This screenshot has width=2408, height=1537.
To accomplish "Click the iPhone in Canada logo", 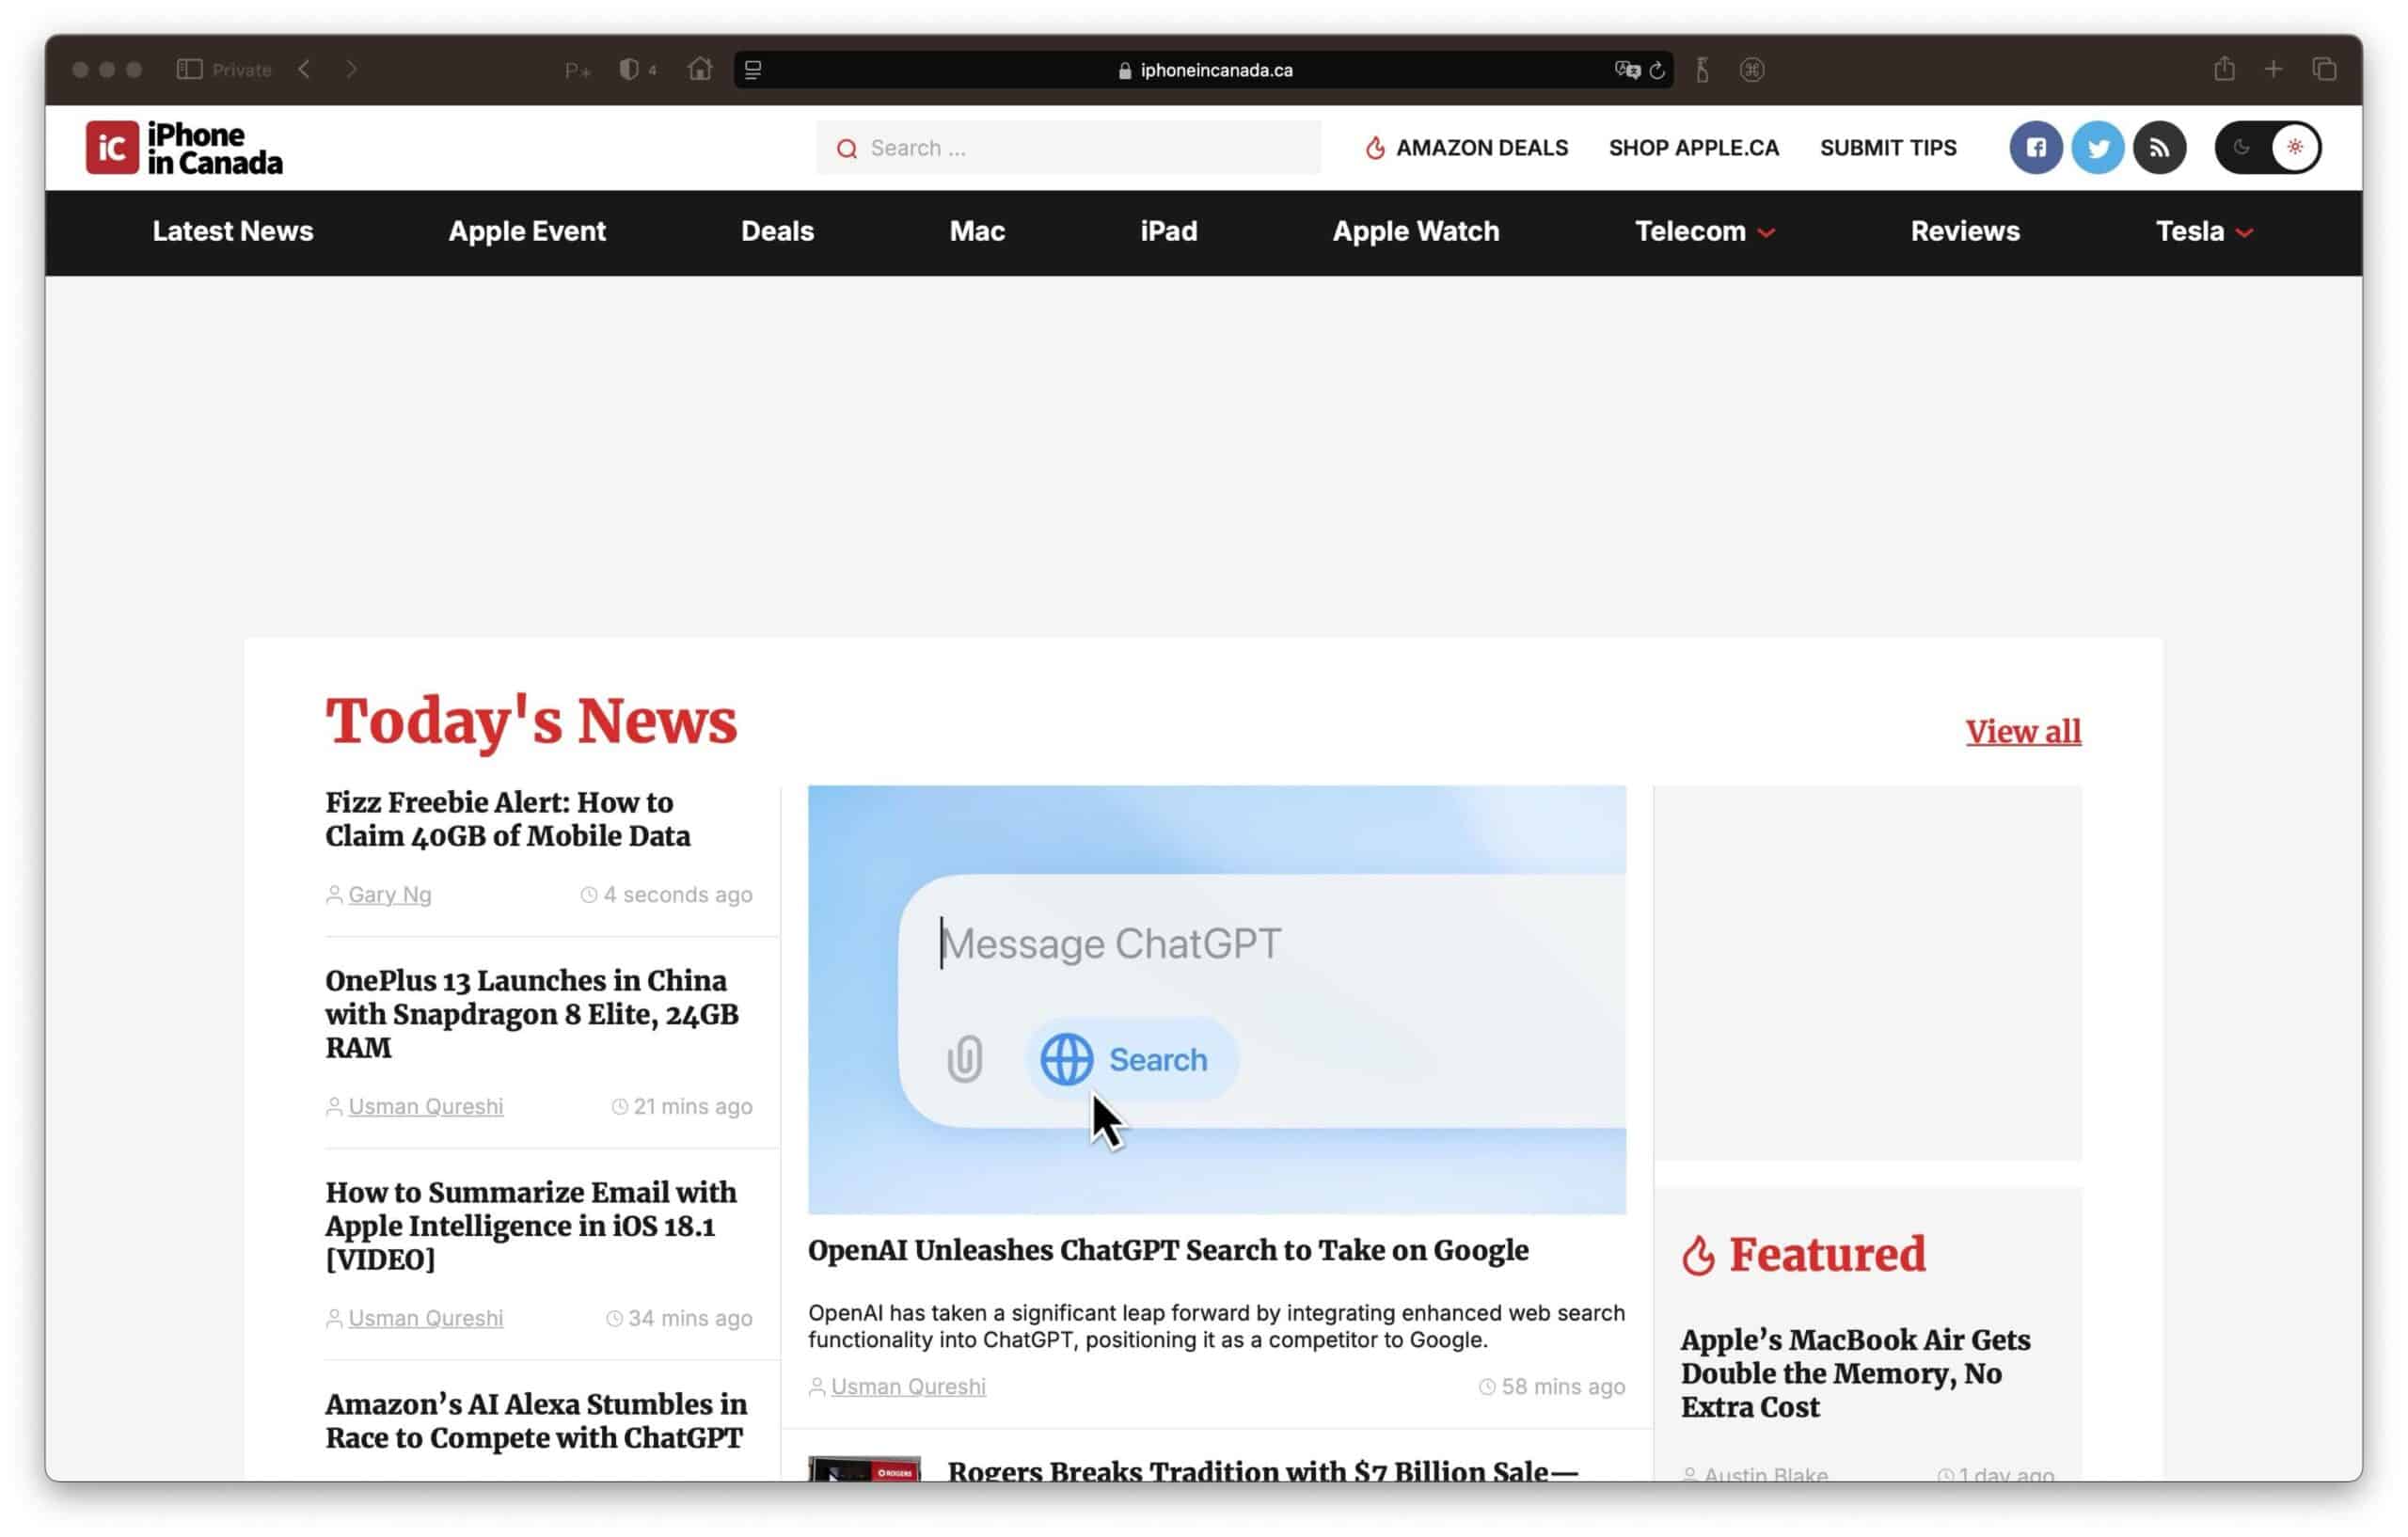I will click(x=185, y=148).
